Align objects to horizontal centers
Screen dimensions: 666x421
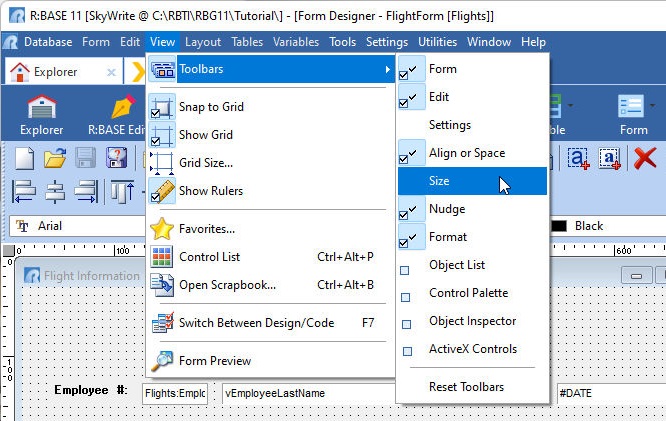pyautogui.click(x=55, y=192)
